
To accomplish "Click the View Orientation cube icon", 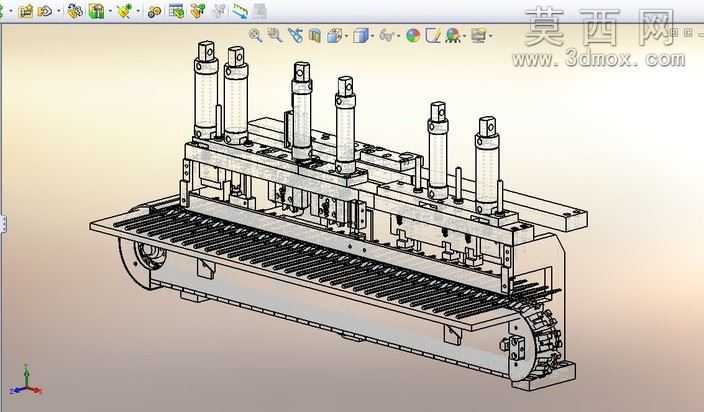I will click(x=334, y=35).
